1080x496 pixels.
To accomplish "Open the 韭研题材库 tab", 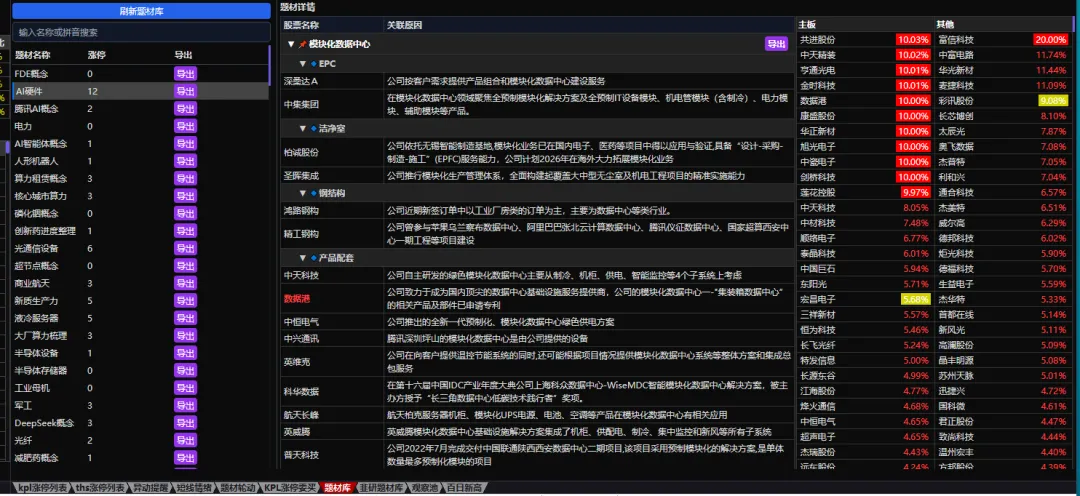I will 380,488.
